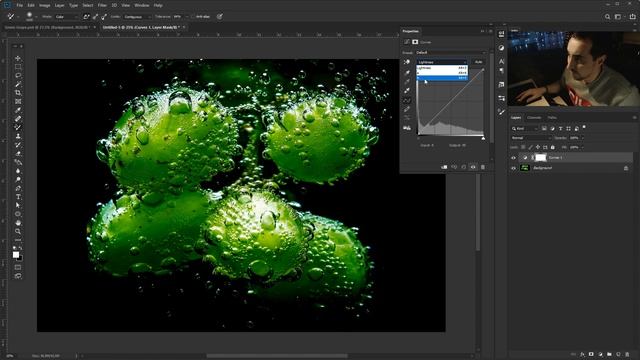Pick the on-image adjustment tool in Curves
The width and height of the screenshot is (640, 360).
tap(407, 62)
